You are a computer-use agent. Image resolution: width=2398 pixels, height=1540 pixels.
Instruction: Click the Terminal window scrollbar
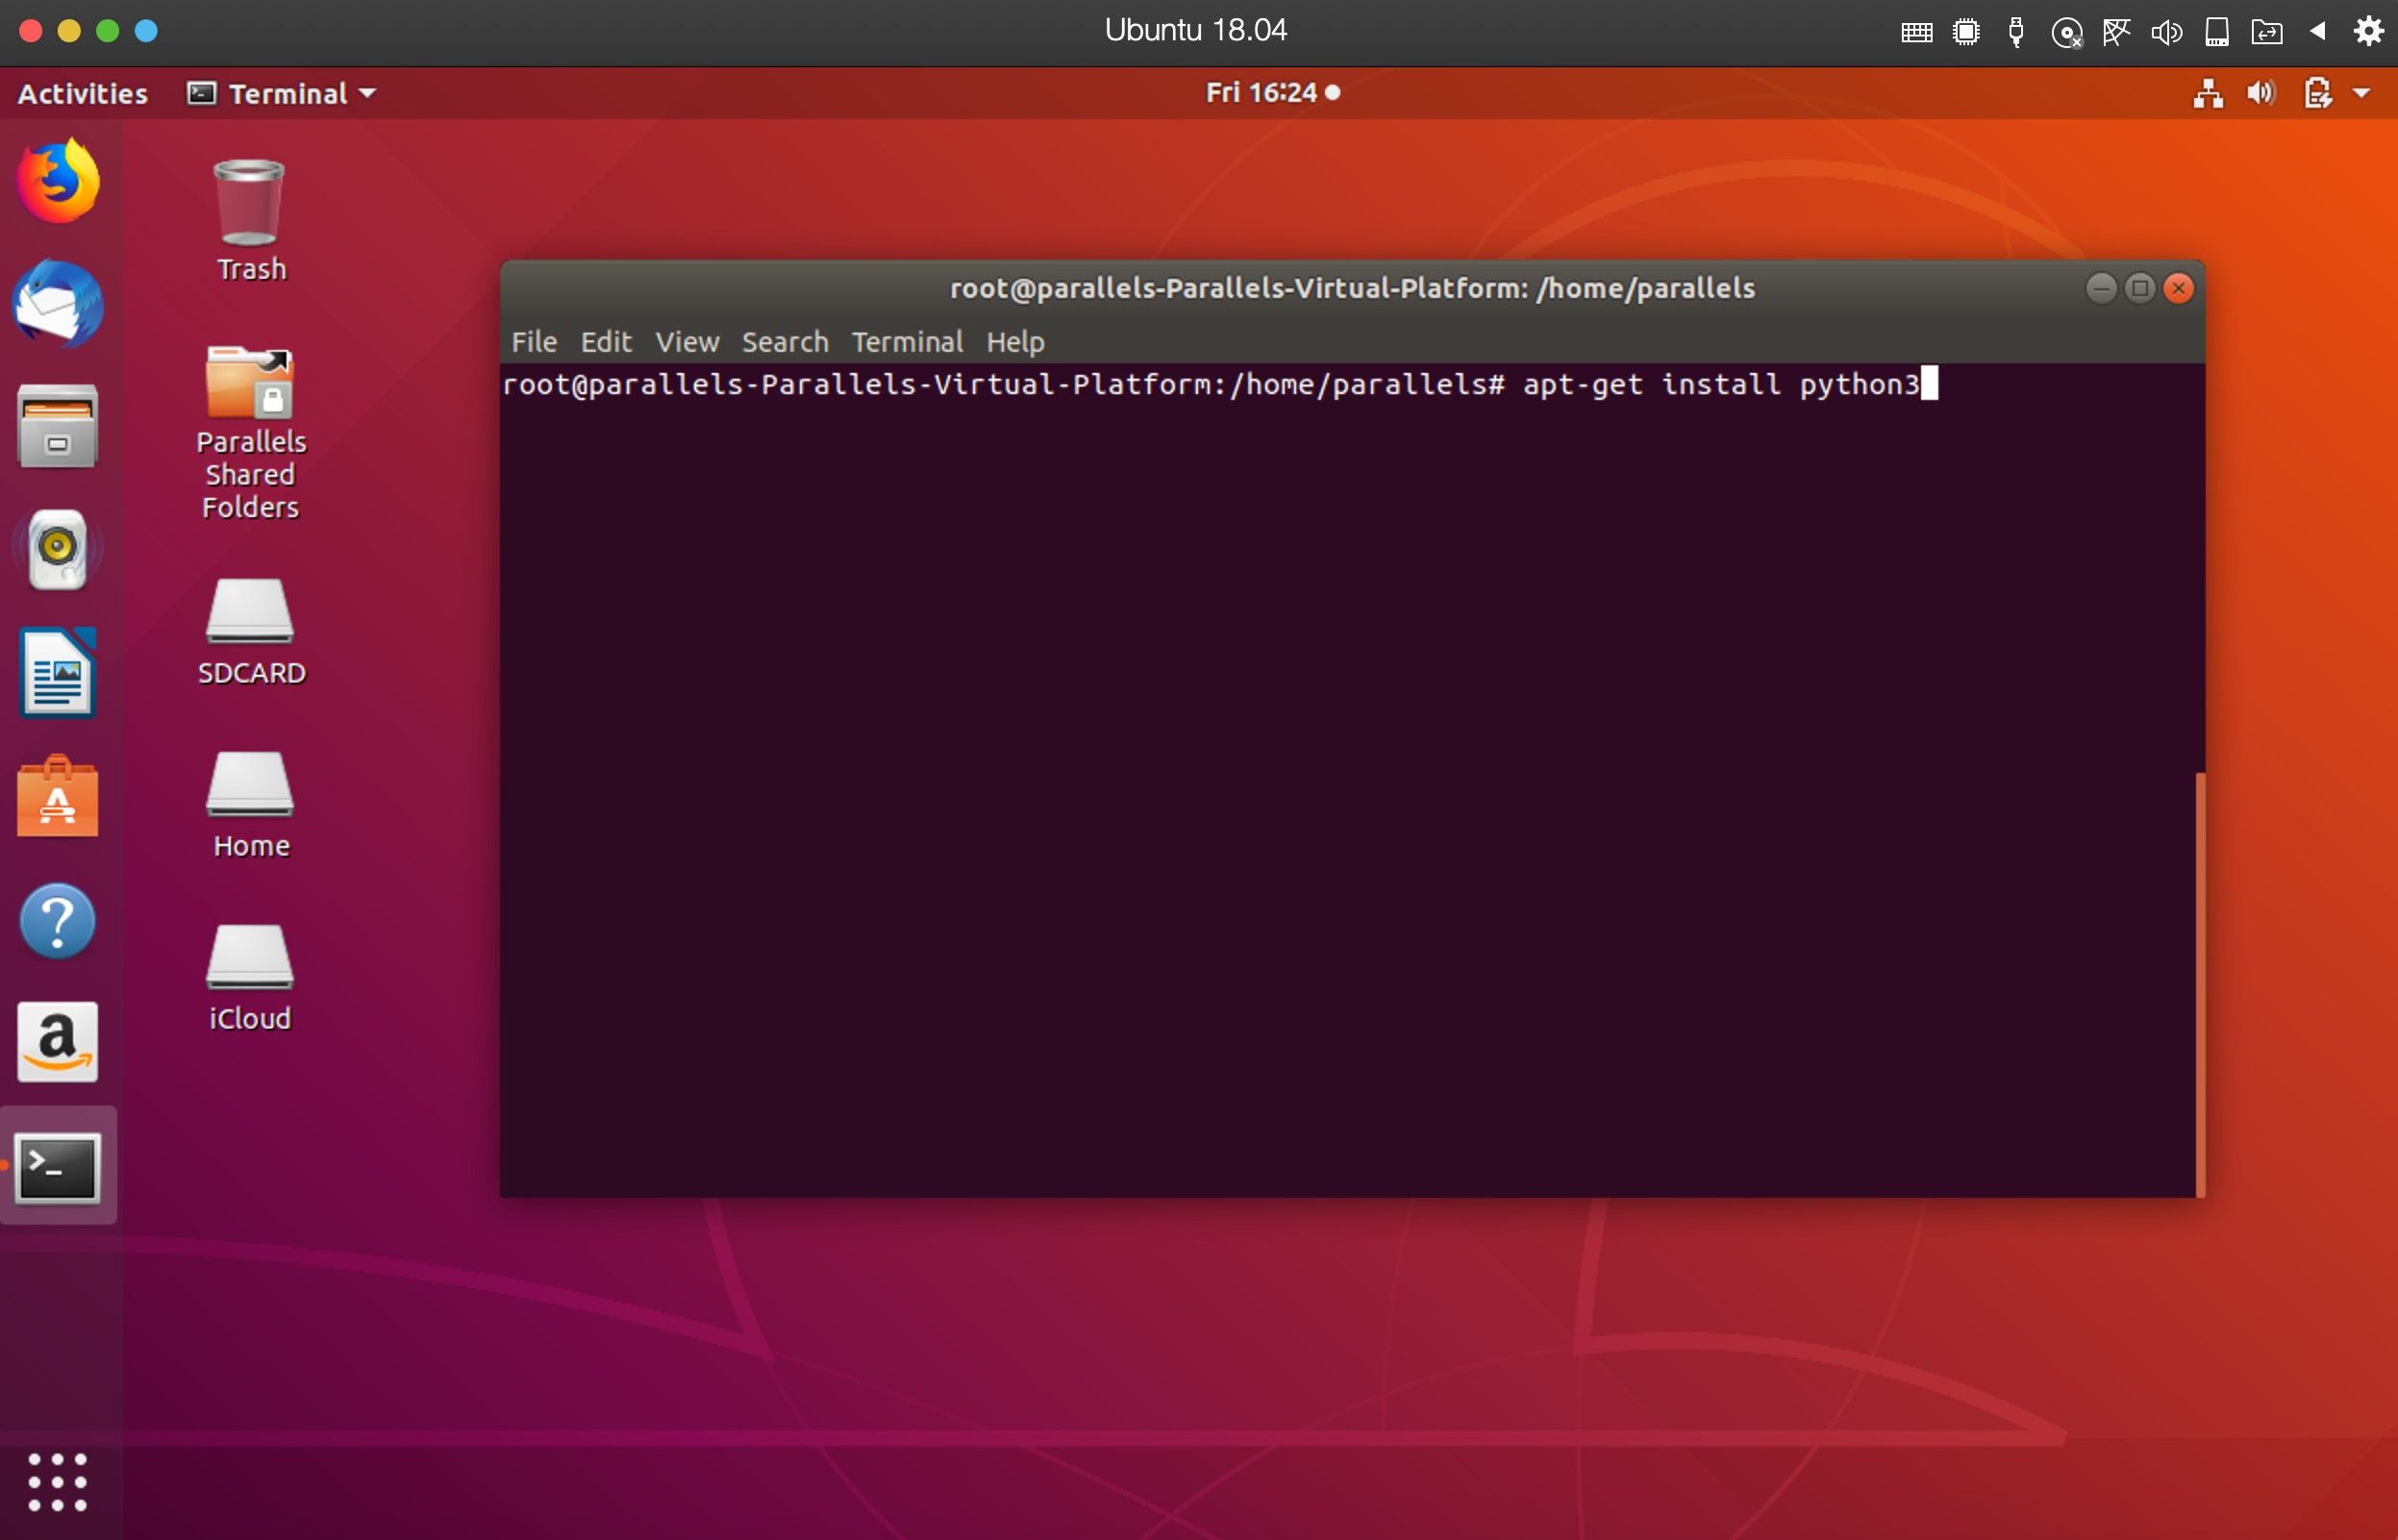2200,985
